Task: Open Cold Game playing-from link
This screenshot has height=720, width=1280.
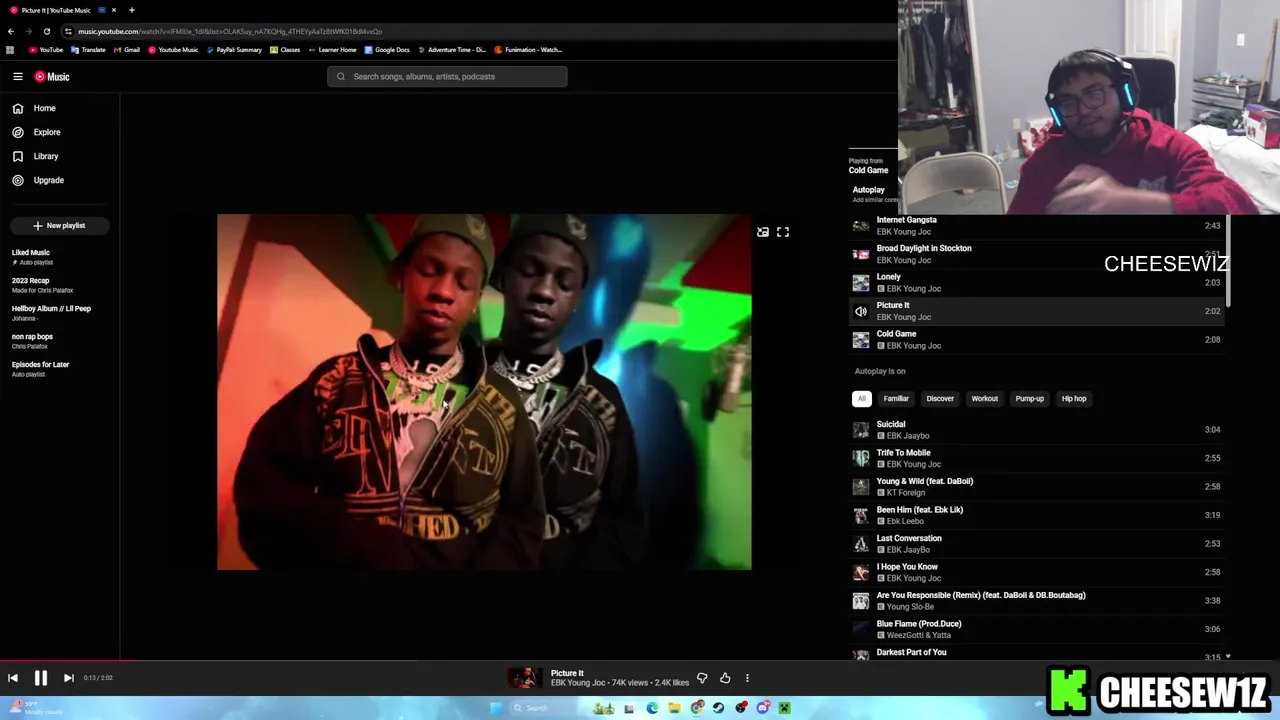Action: click(x=868, y=170)
